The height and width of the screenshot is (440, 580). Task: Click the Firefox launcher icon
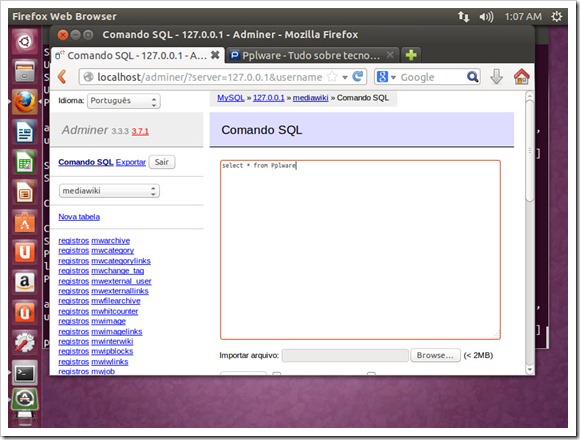25,102
